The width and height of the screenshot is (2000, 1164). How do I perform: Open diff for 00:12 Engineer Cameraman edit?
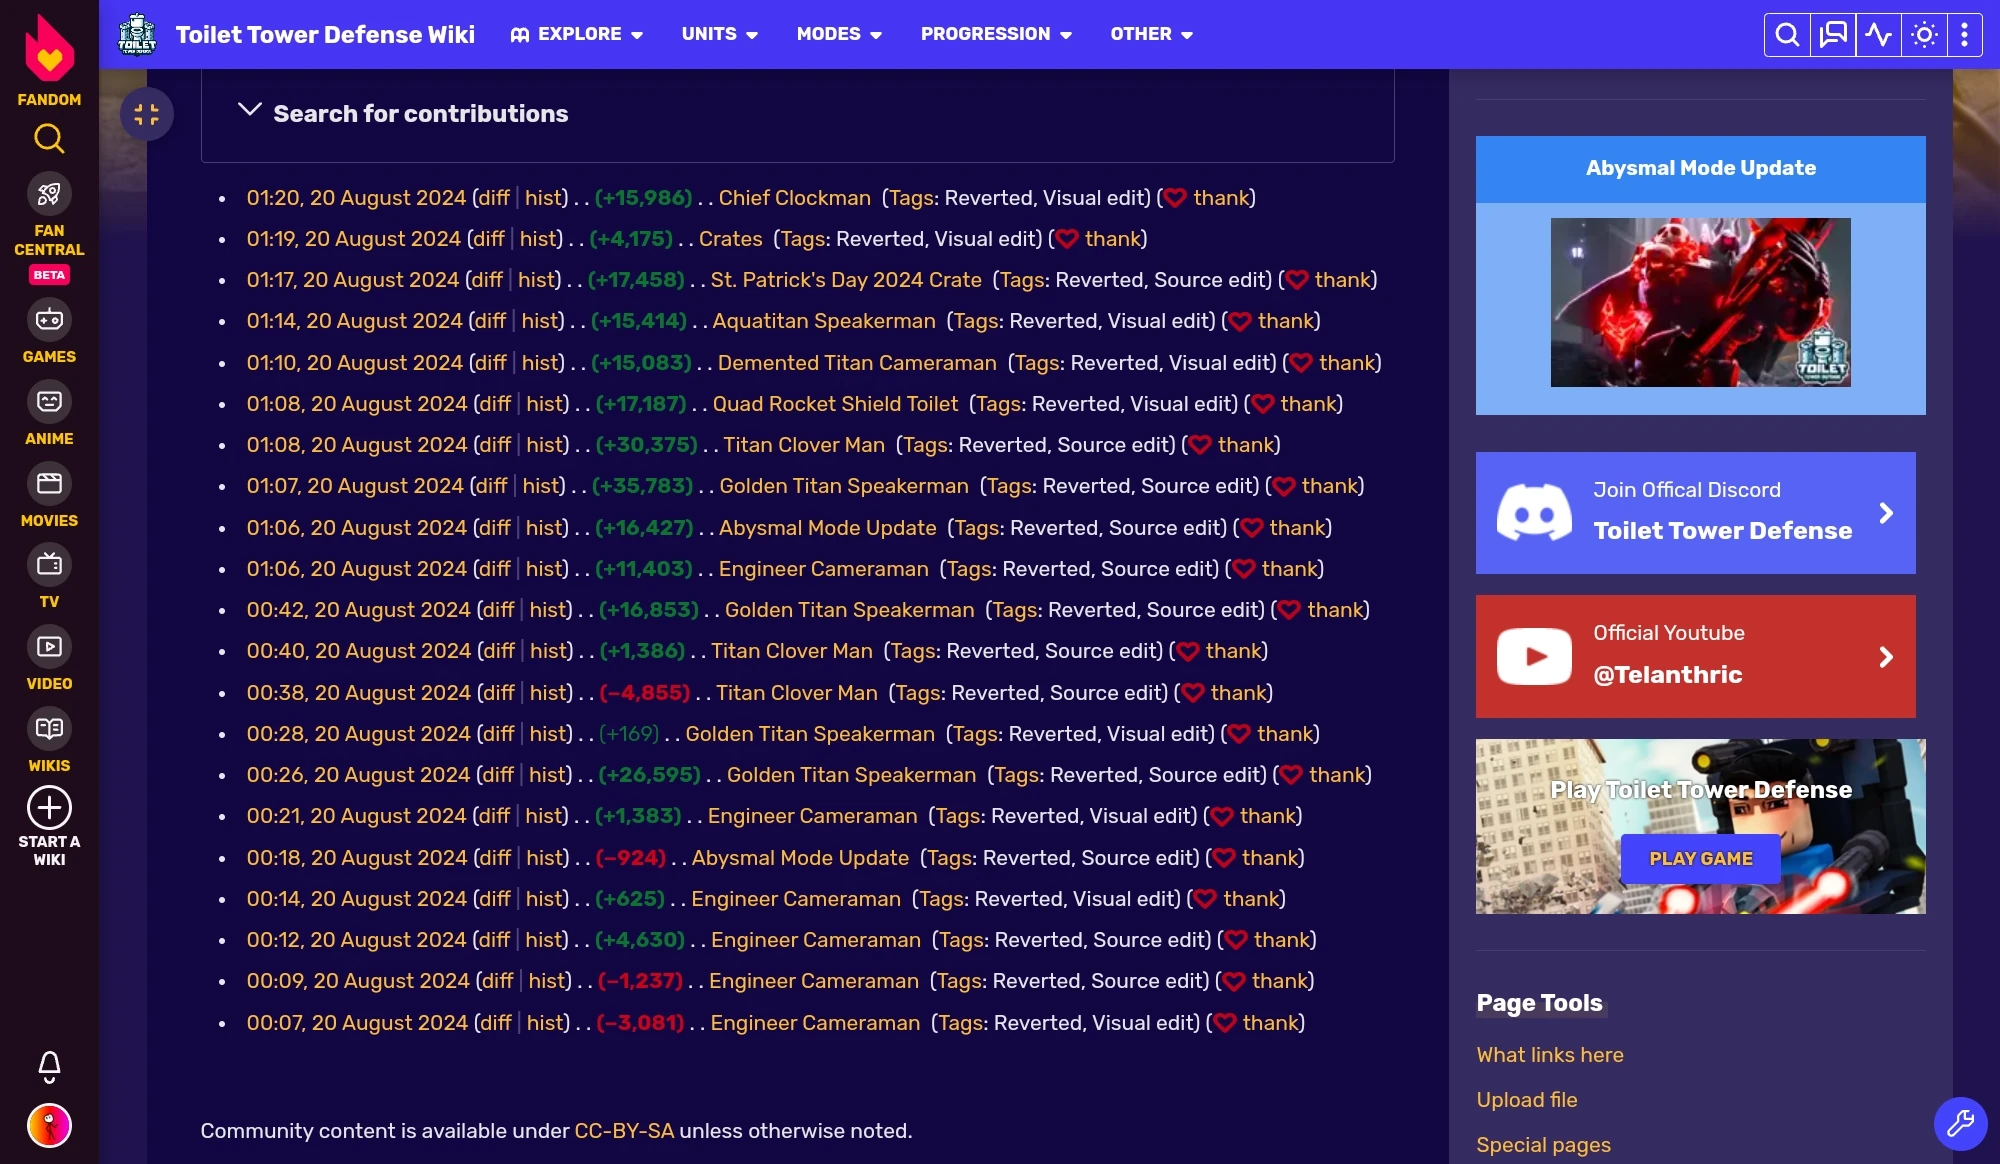click(494, 940)
